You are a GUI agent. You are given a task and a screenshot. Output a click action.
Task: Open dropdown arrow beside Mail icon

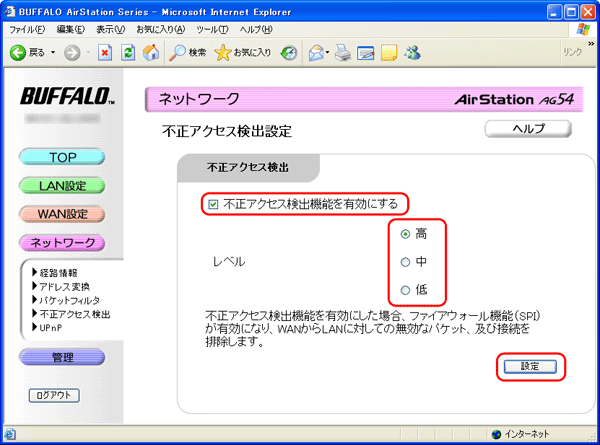pyautogui.click(x=328, y=51)
